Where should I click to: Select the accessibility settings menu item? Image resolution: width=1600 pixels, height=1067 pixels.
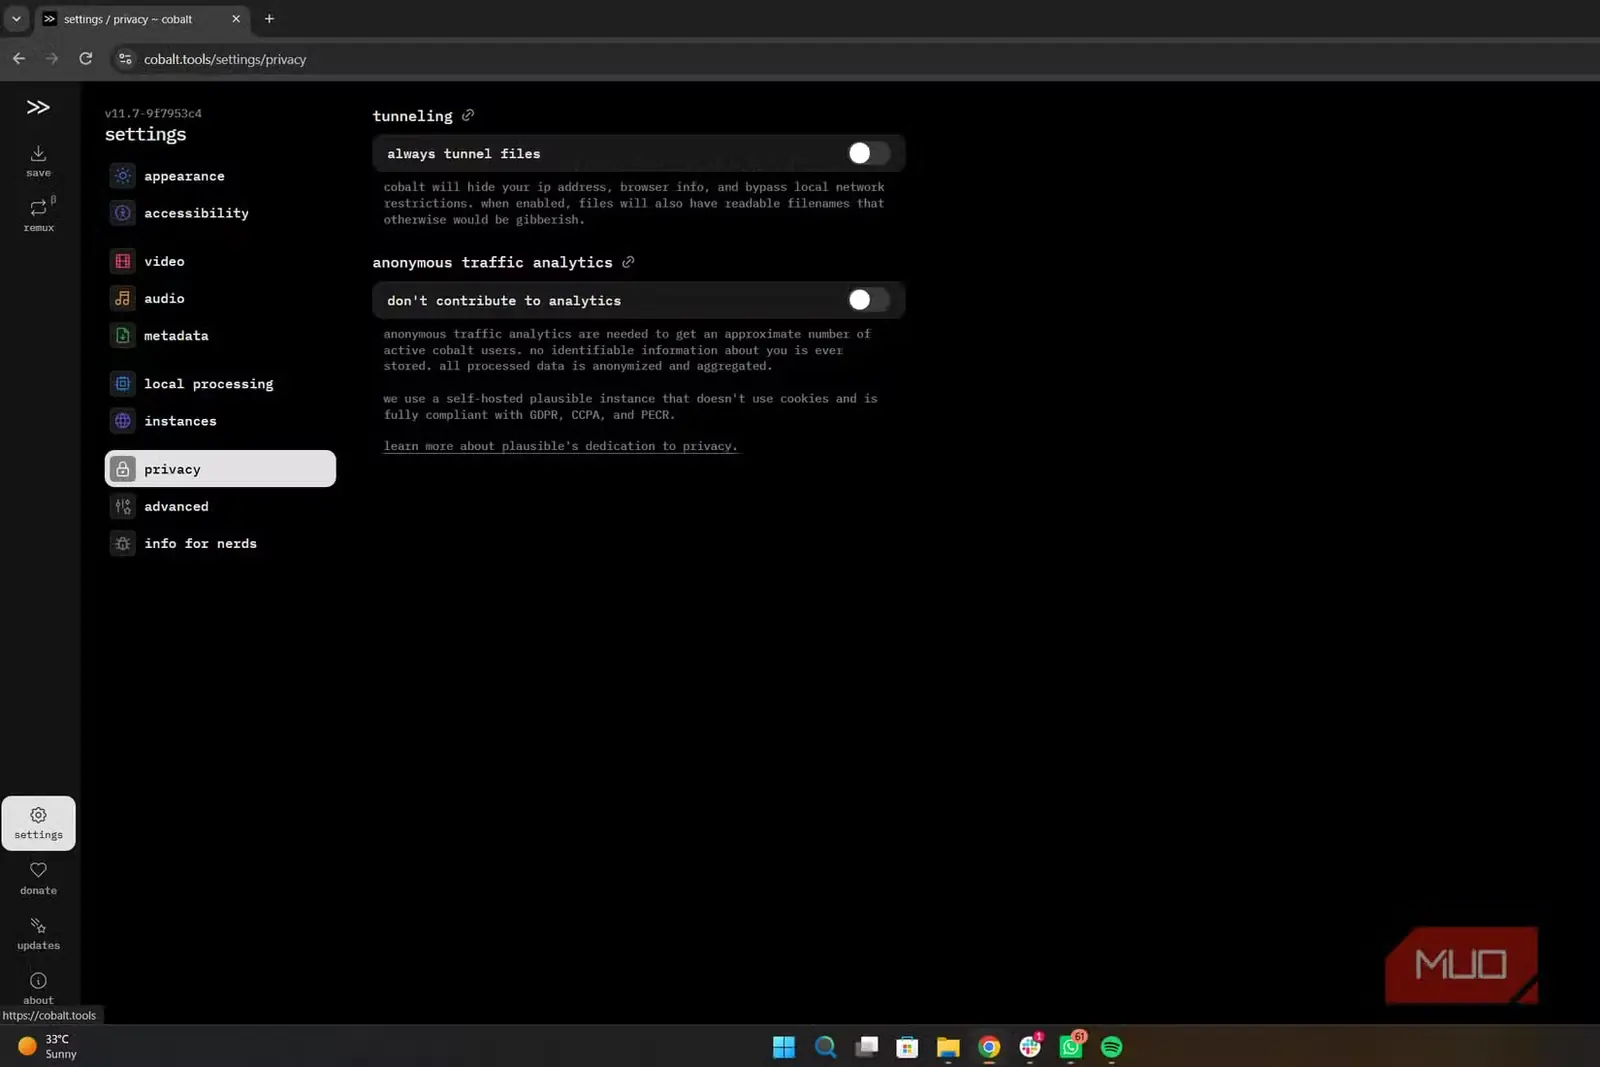point(220,213)
